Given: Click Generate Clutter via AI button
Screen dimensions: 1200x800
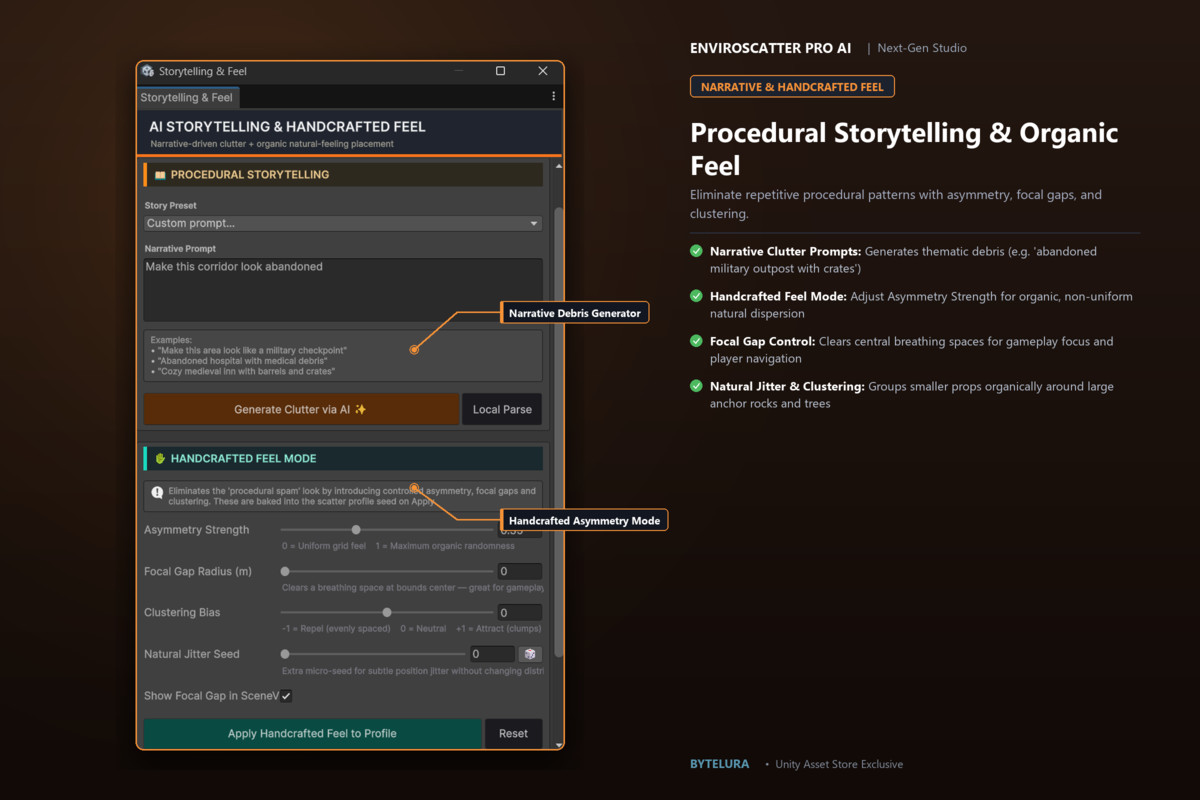Looking at the screenshot, I should [301, 409].
